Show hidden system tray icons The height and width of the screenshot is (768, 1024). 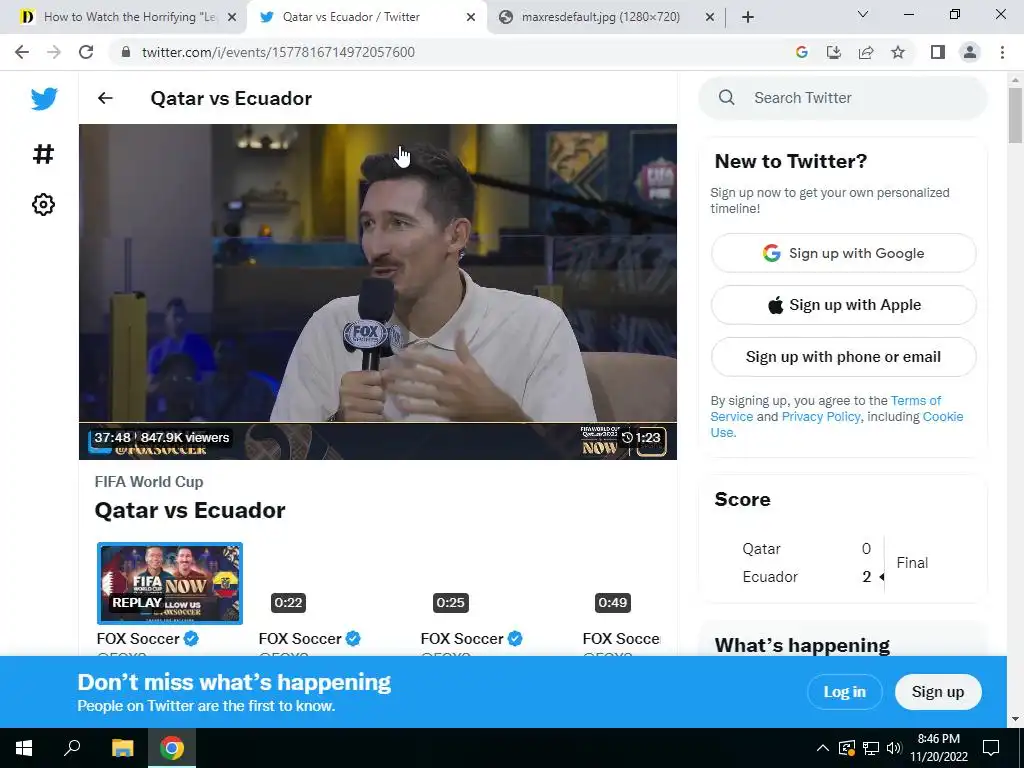tap(823, 748)
